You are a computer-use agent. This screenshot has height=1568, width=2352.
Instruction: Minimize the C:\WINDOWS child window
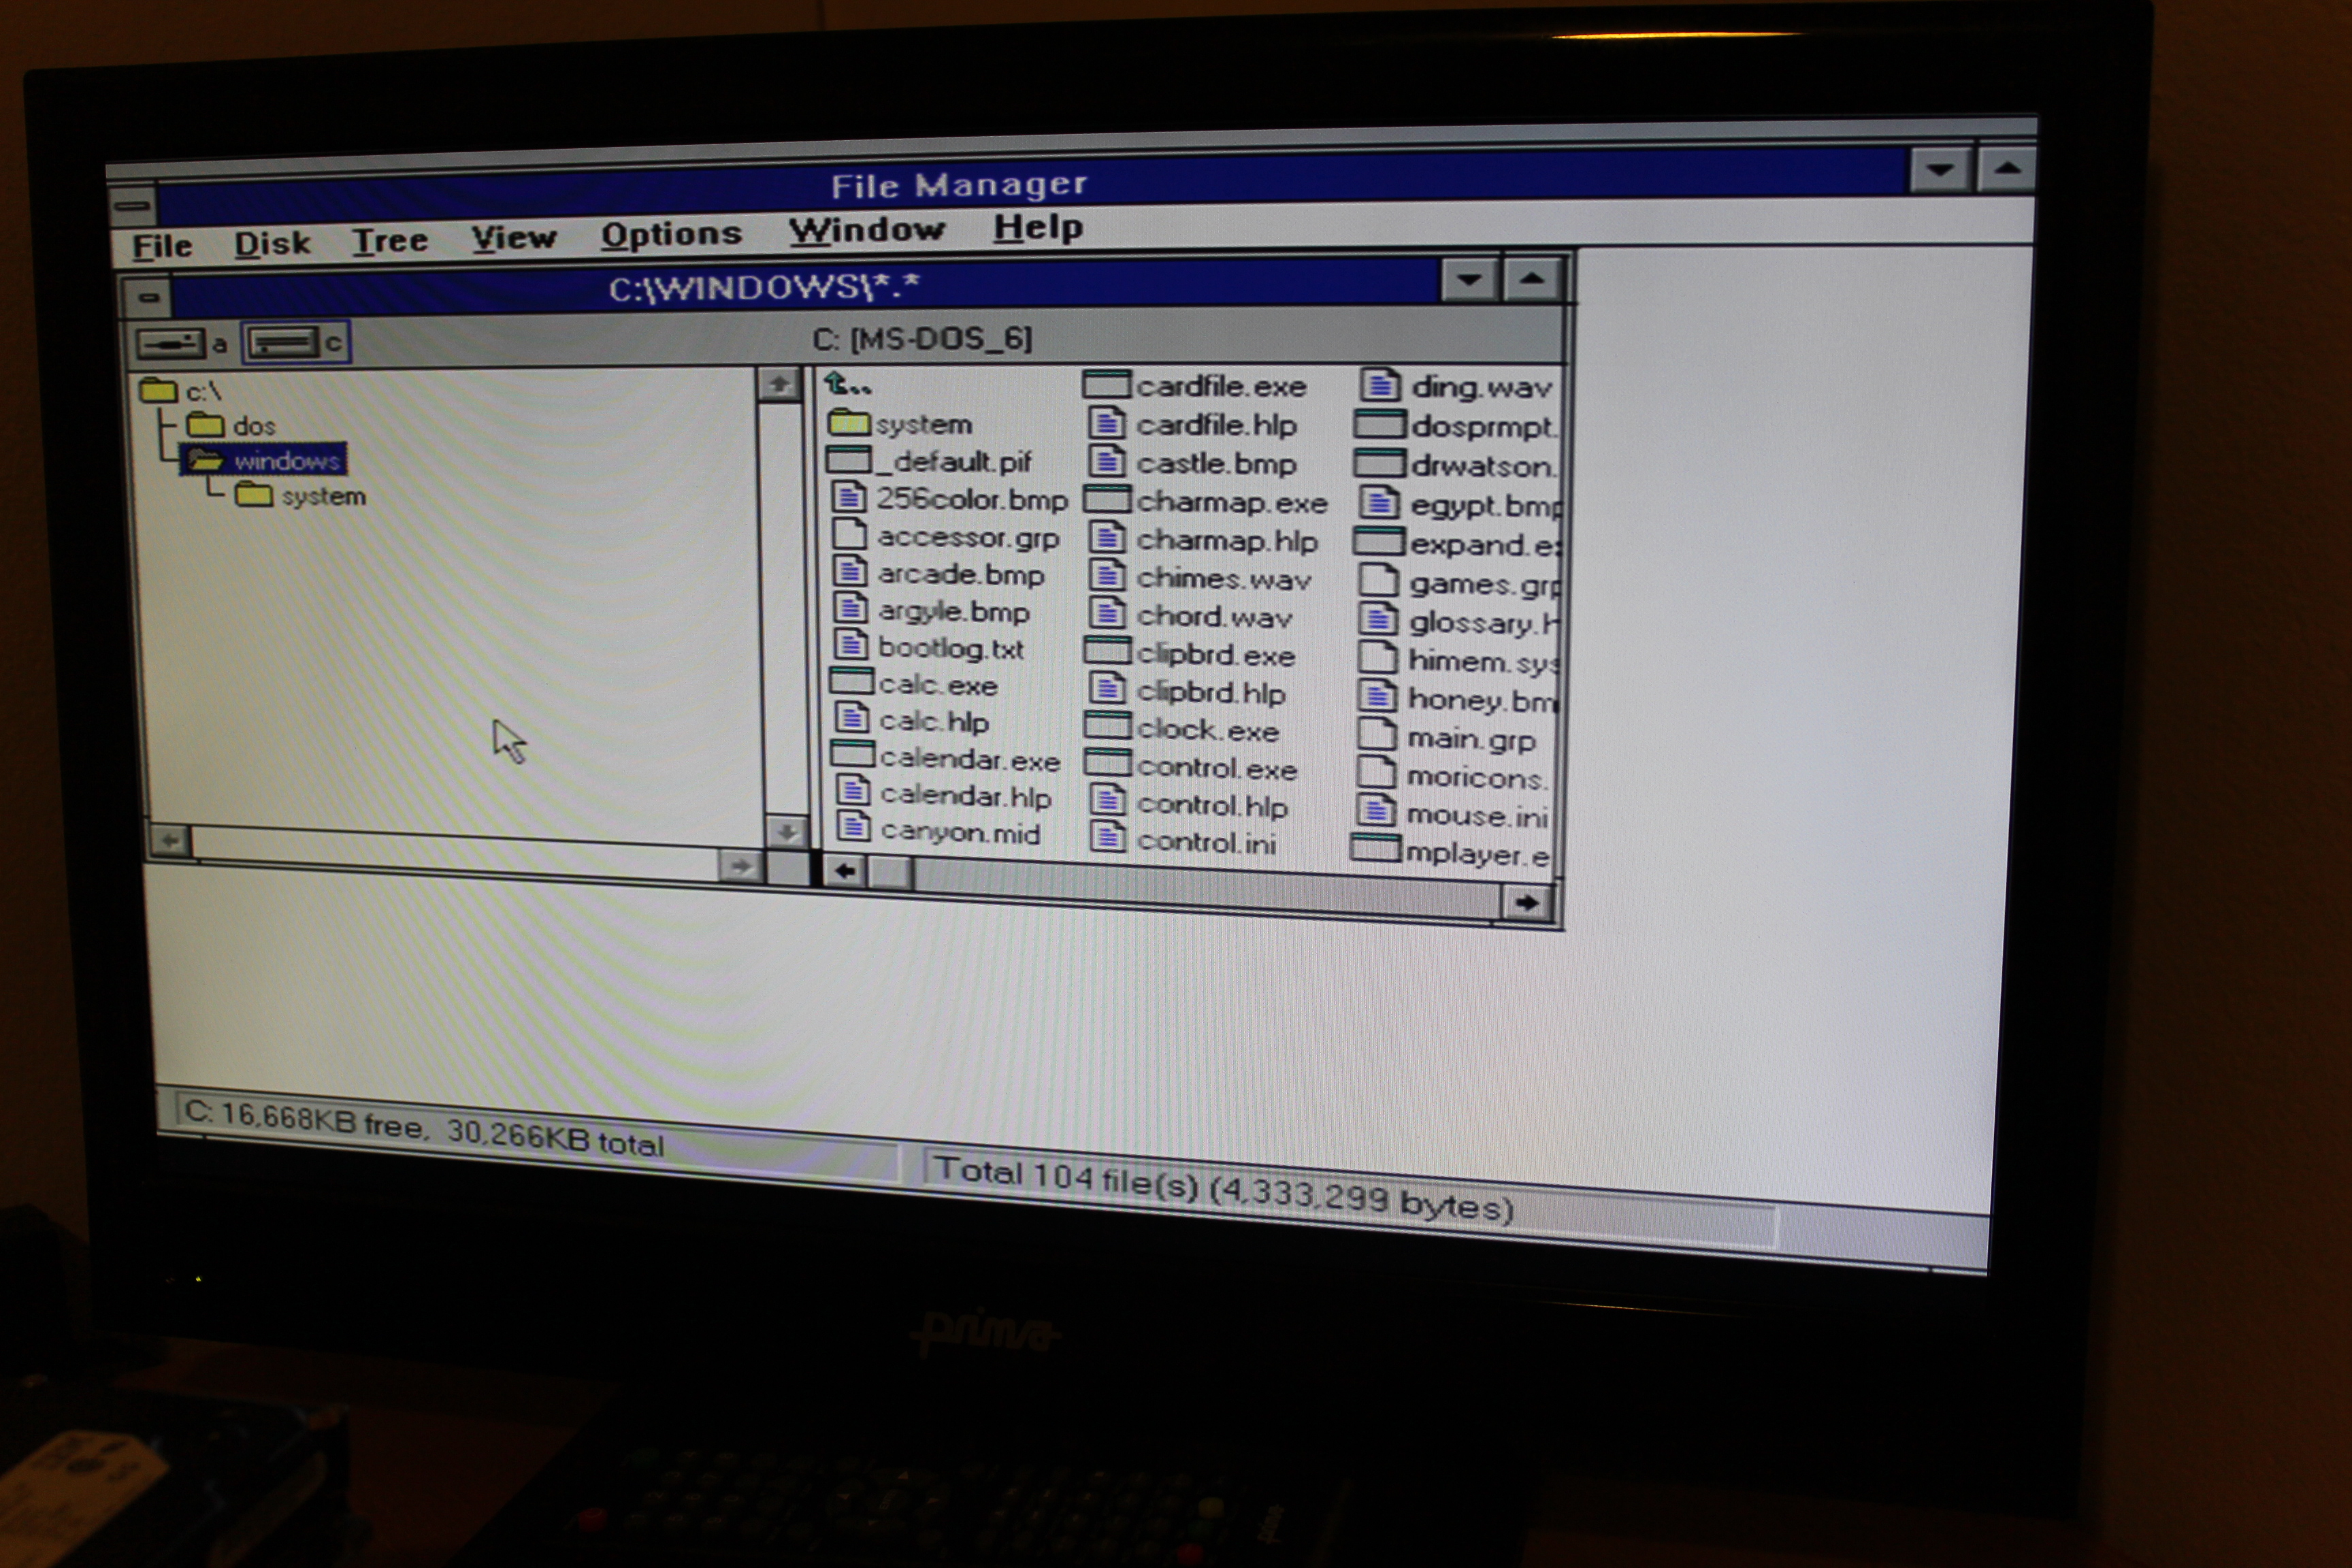pyautogui.click(x=1468, y=280)
